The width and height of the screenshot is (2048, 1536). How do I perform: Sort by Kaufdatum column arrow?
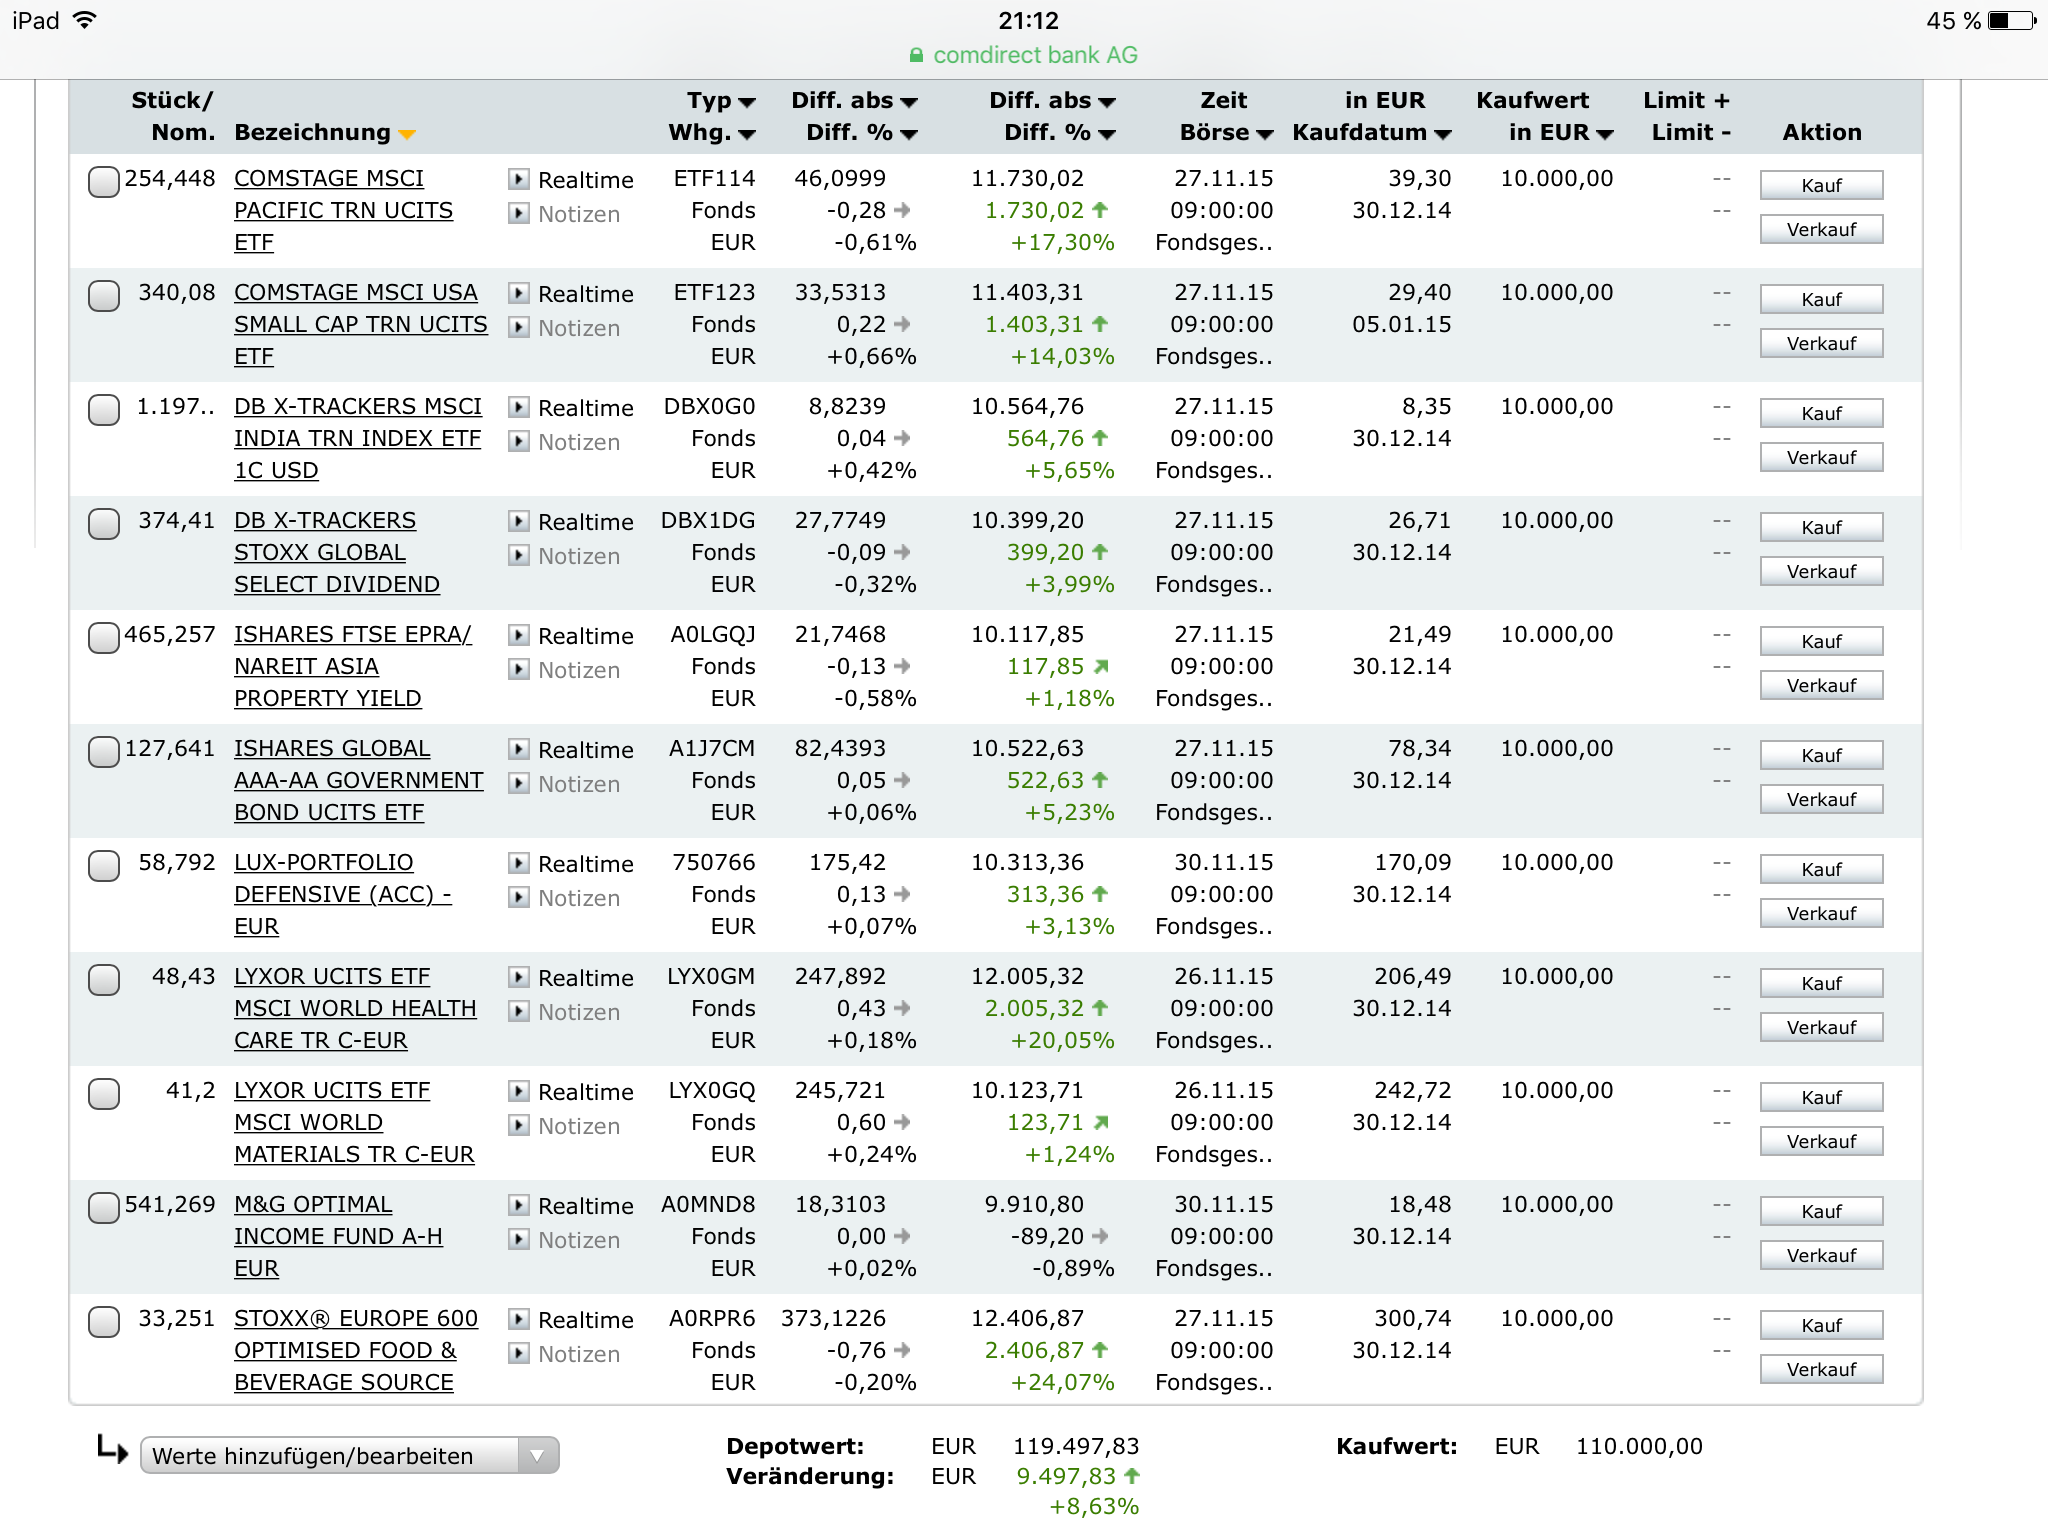click(1442, 134)
